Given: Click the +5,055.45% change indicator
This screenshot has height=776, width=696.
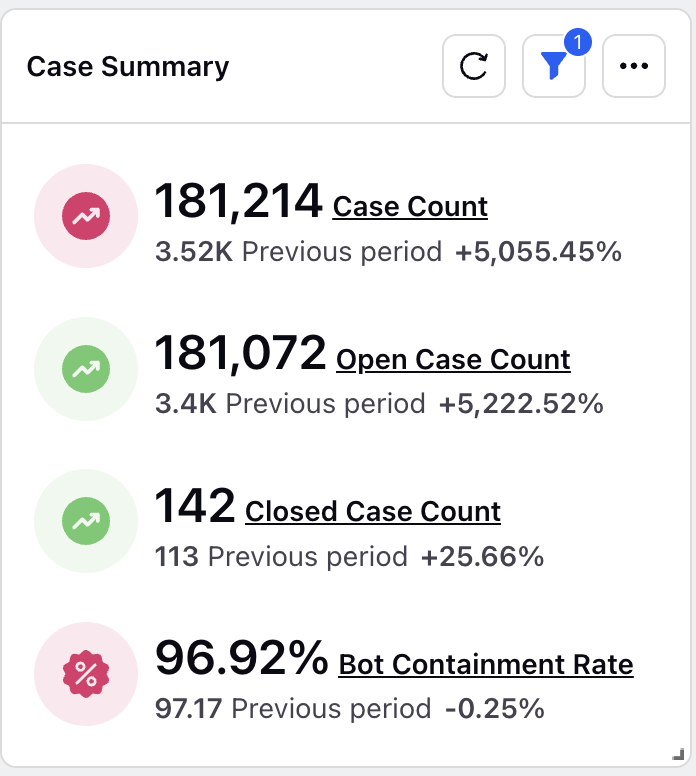Looking at the screenshot, I should [539, 251].
